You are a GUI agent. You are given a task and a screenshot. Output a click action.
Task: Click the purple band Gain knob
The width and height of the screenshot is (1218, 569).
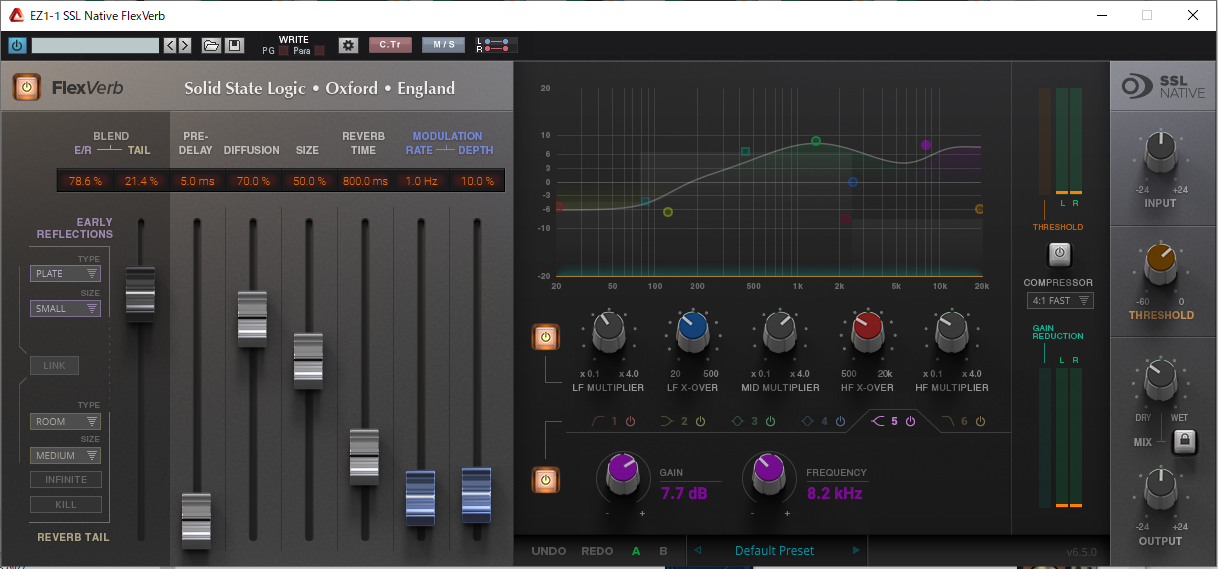[623, 476]
